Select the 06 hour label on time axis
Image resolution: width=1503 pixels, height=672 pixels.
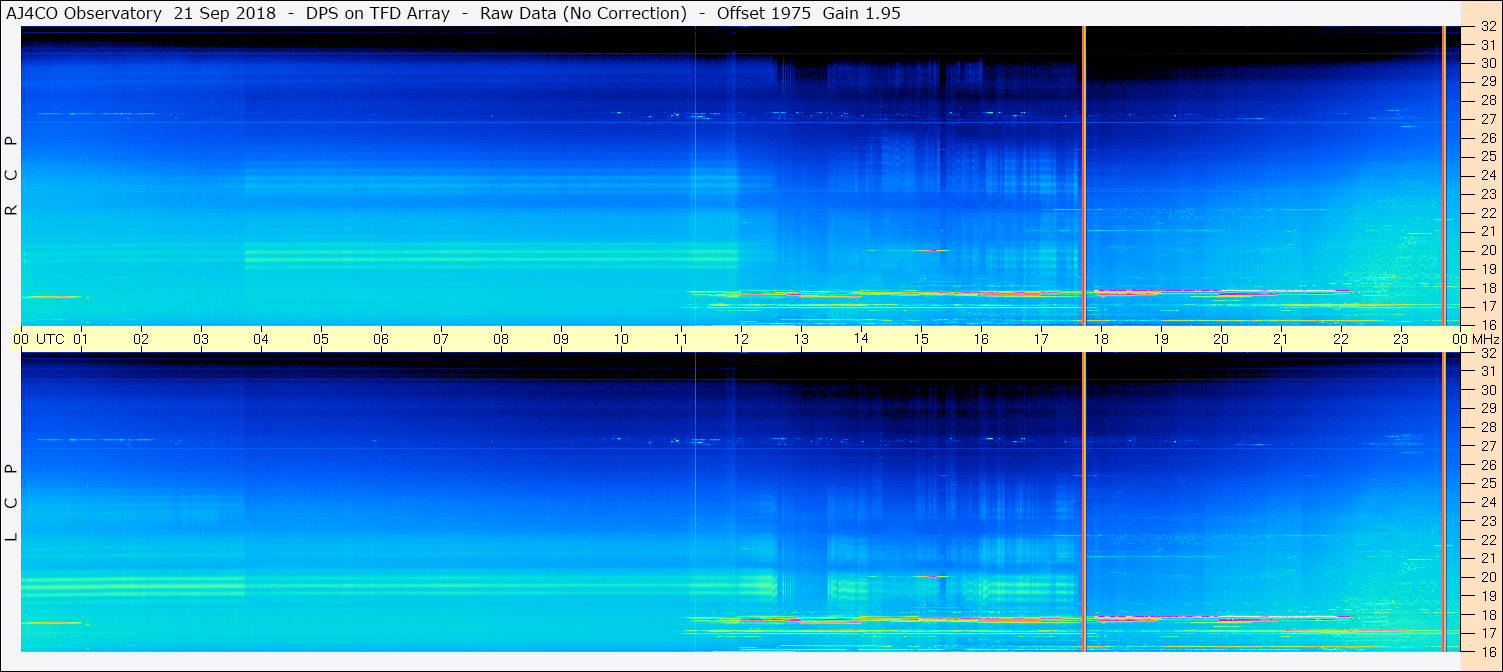pyautogui.click(x=381, y=339)
